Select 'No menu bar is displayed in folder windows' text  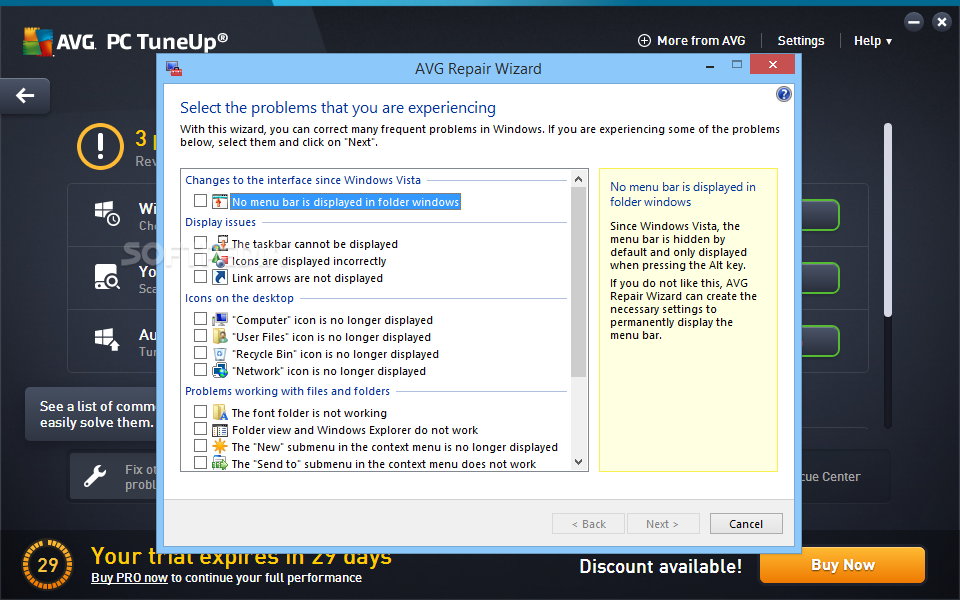tap(345, 202)
